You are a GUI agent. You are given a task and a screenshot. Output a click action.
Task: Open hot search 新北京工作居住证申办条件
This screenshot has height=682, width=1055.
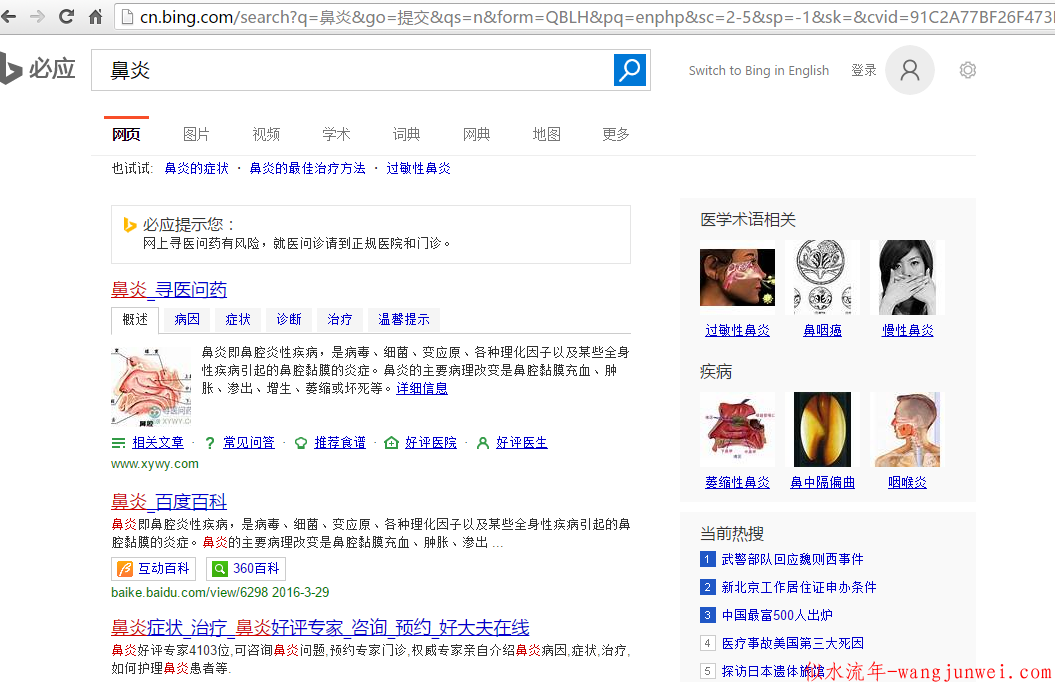(x=799, y=587)
